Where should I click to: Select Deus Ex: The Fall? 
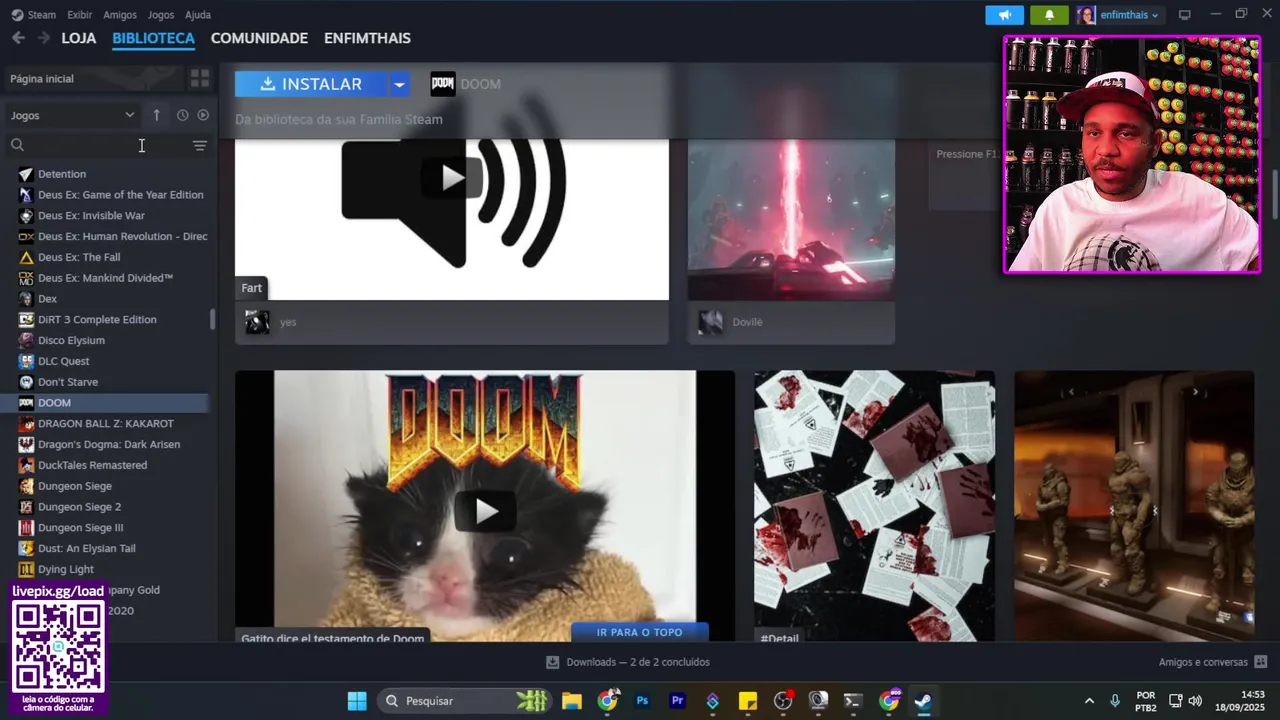pos(79,257)
